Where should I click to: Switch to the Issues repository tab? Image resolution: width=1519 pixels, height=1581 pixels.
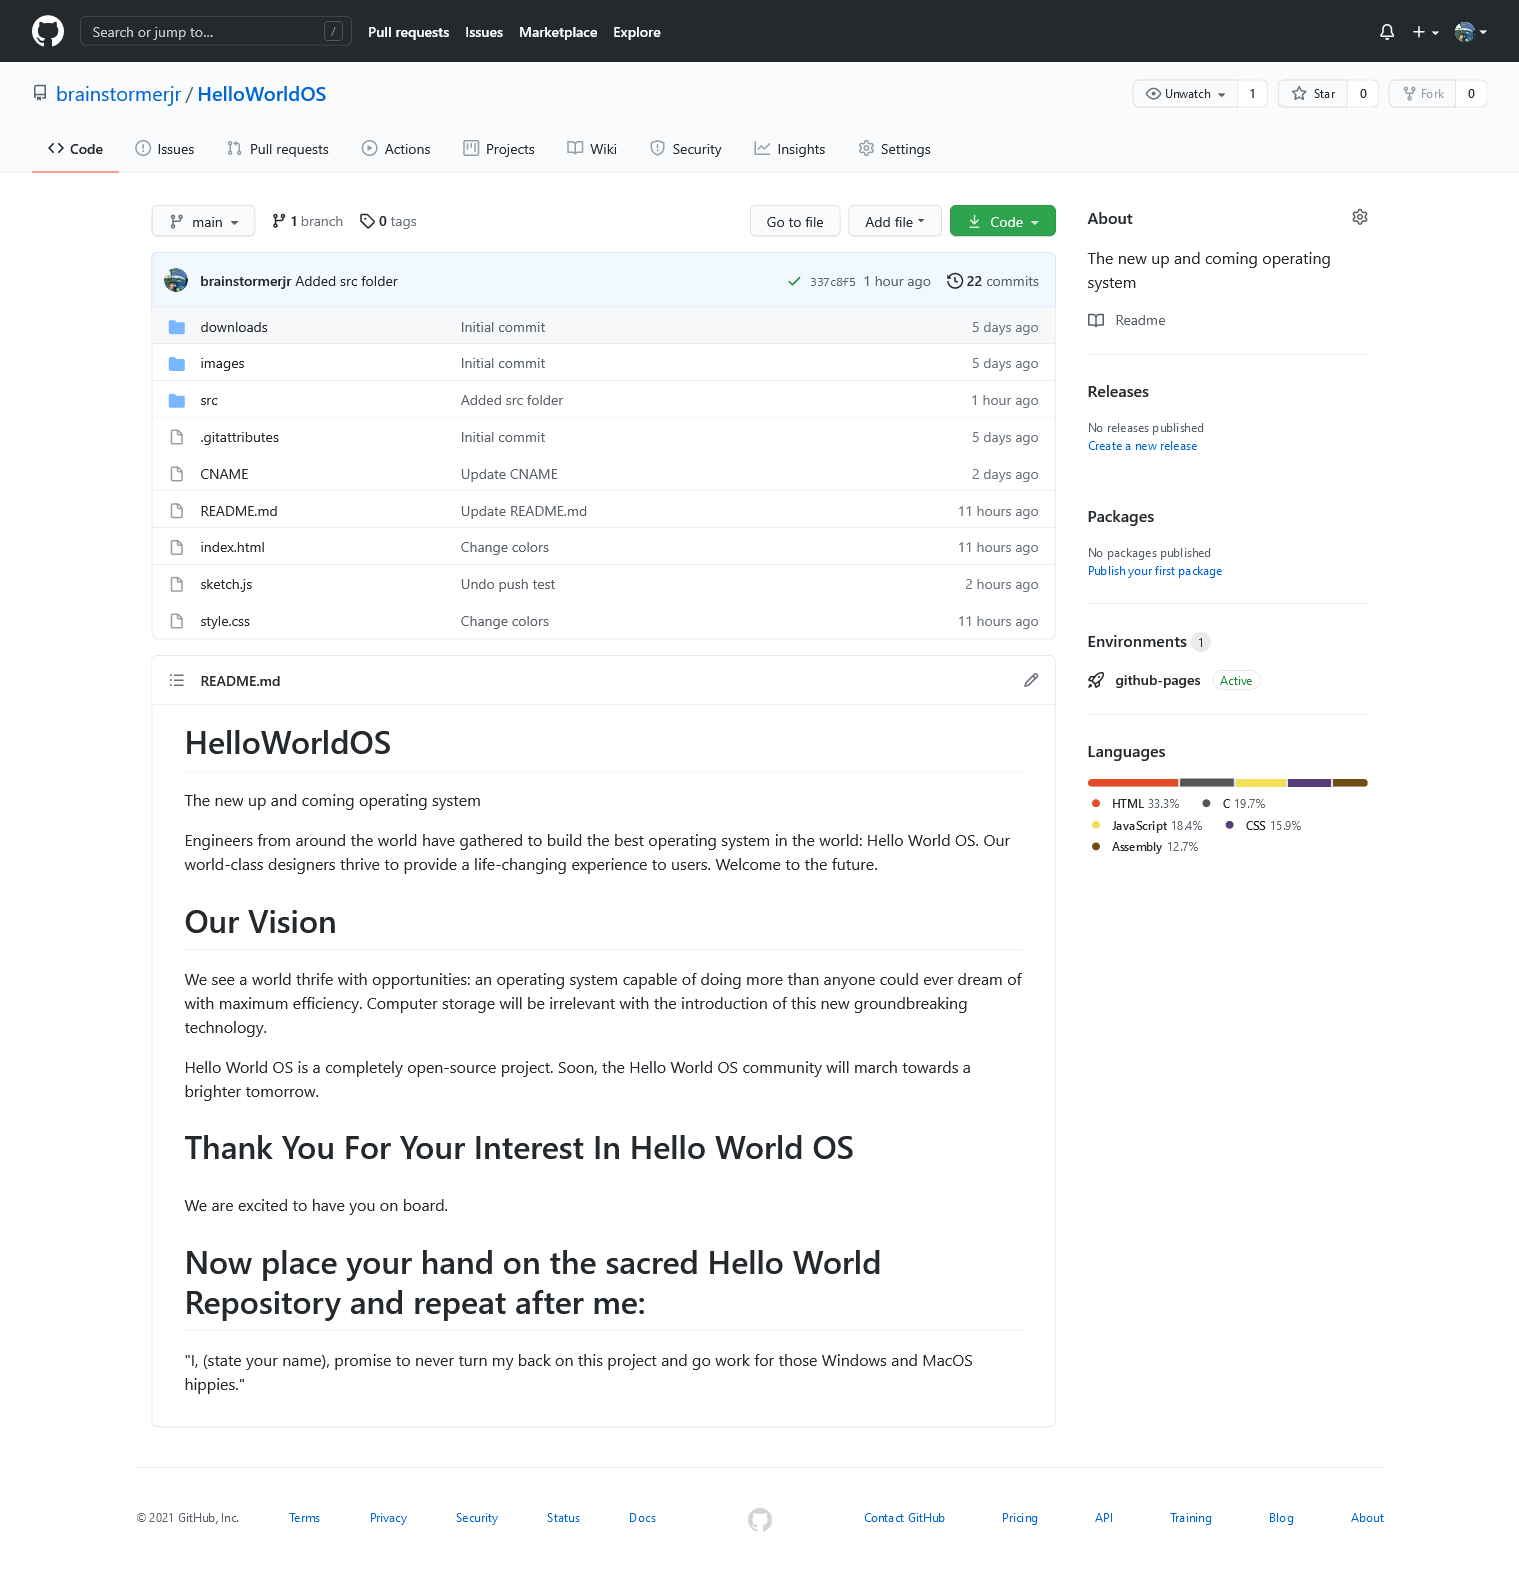165,149
